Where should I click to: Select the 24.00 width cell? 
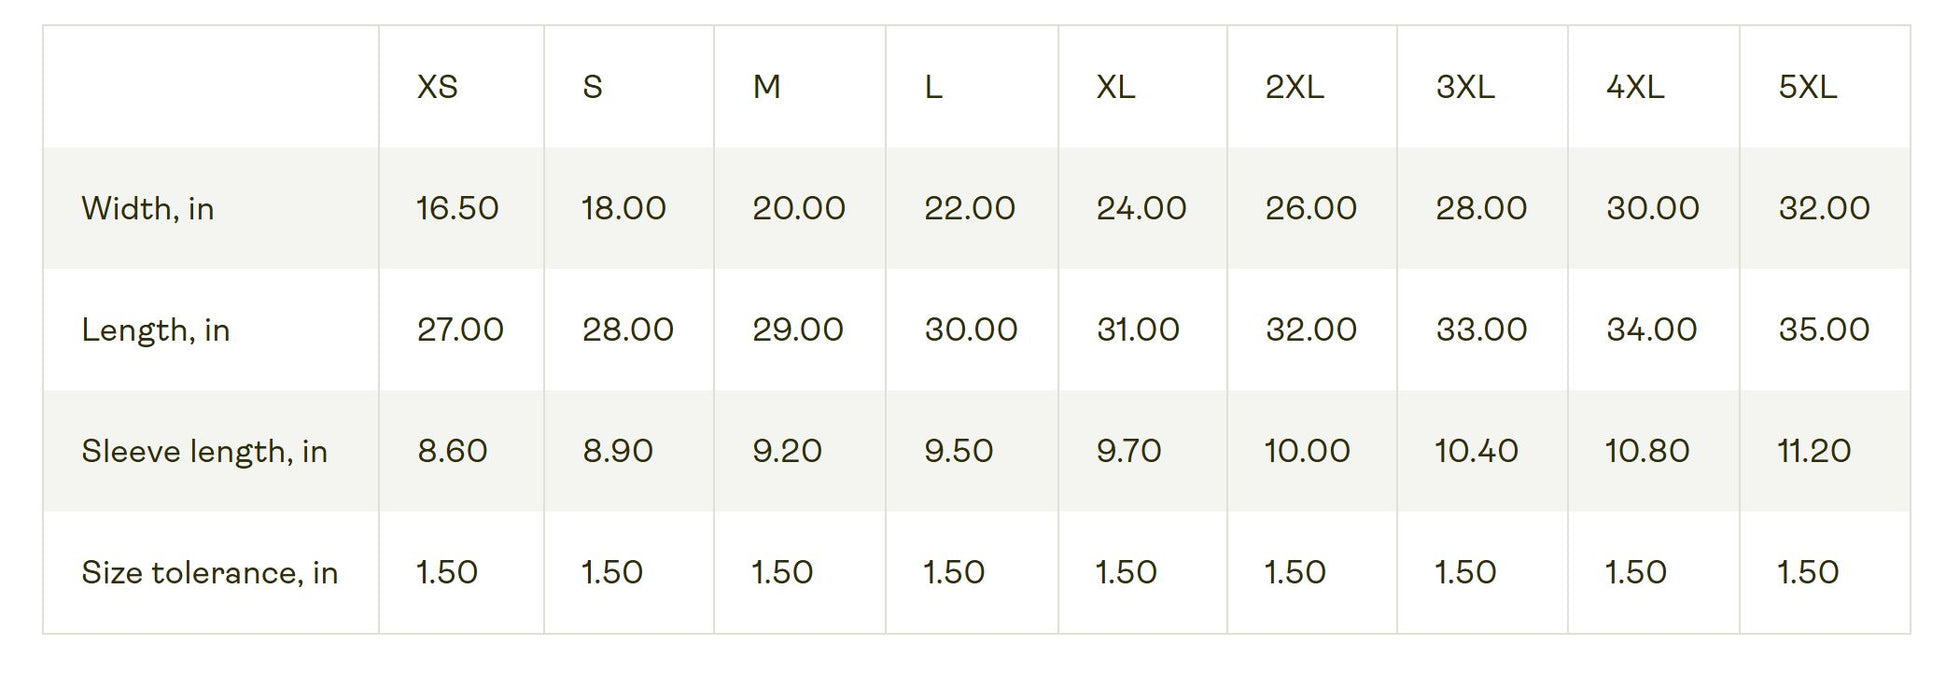point(1141,208)
